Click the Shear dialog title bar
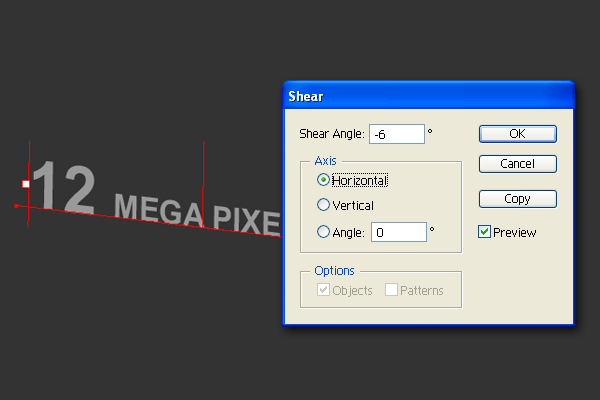The height and width of the screenshot is (400, 600). coord(429,96)
